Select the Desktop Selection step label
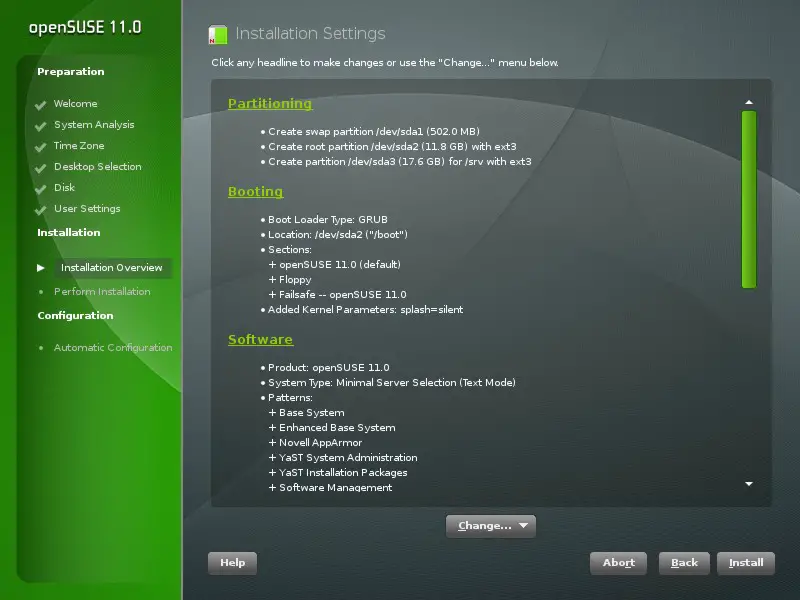The width and height of the screenshot is (800, 600). click(98, 167)
